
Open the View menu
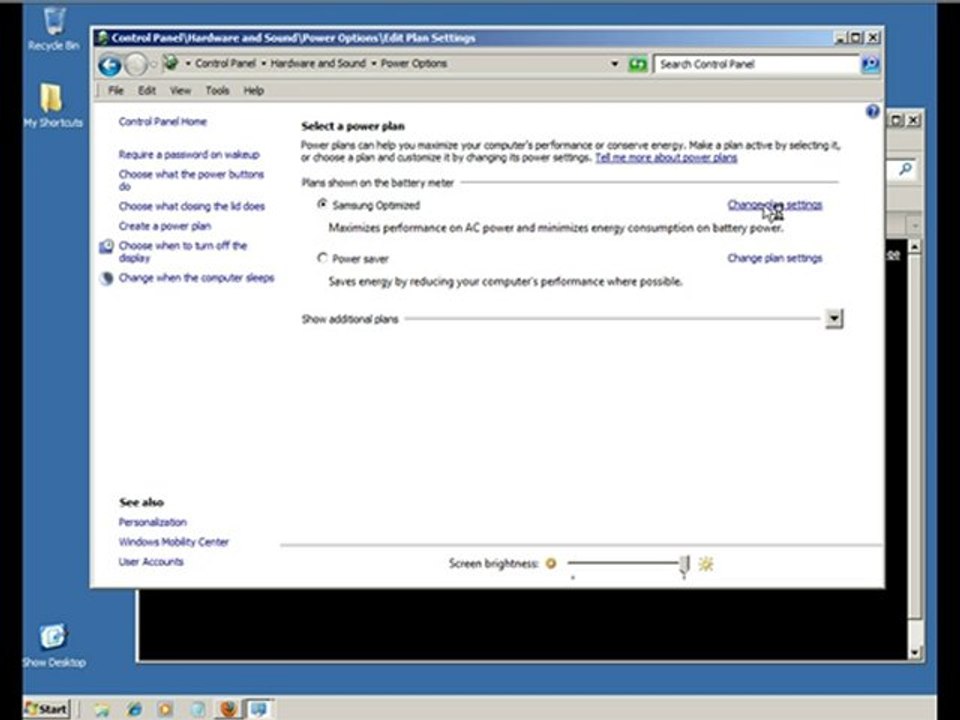tap(180, 91)
